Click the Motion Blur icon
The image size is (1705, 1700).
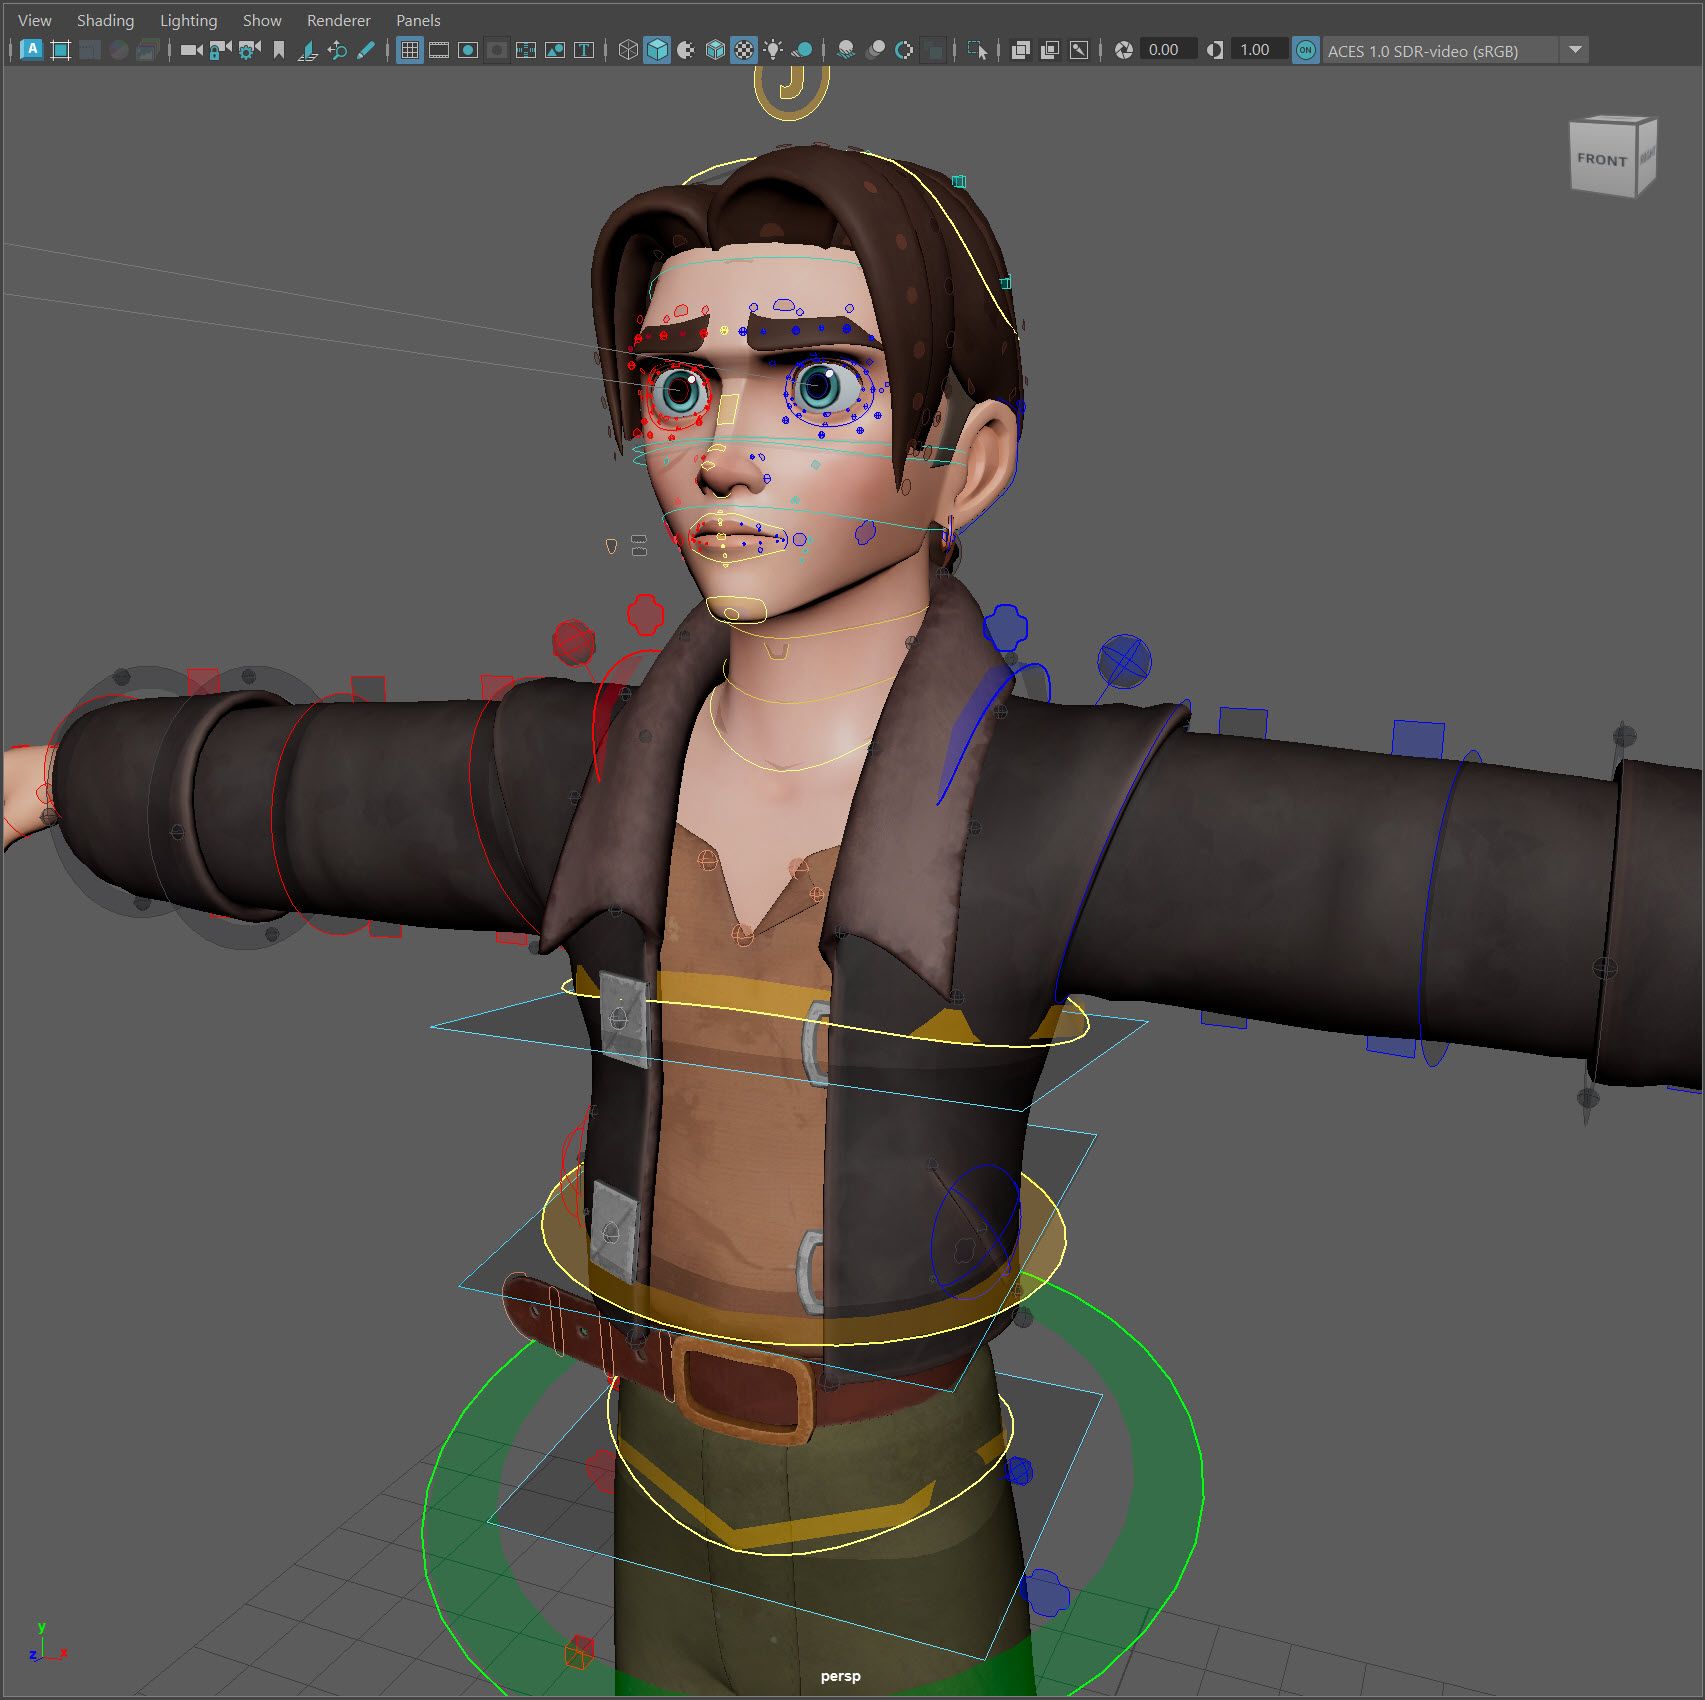tap(875, 49)
